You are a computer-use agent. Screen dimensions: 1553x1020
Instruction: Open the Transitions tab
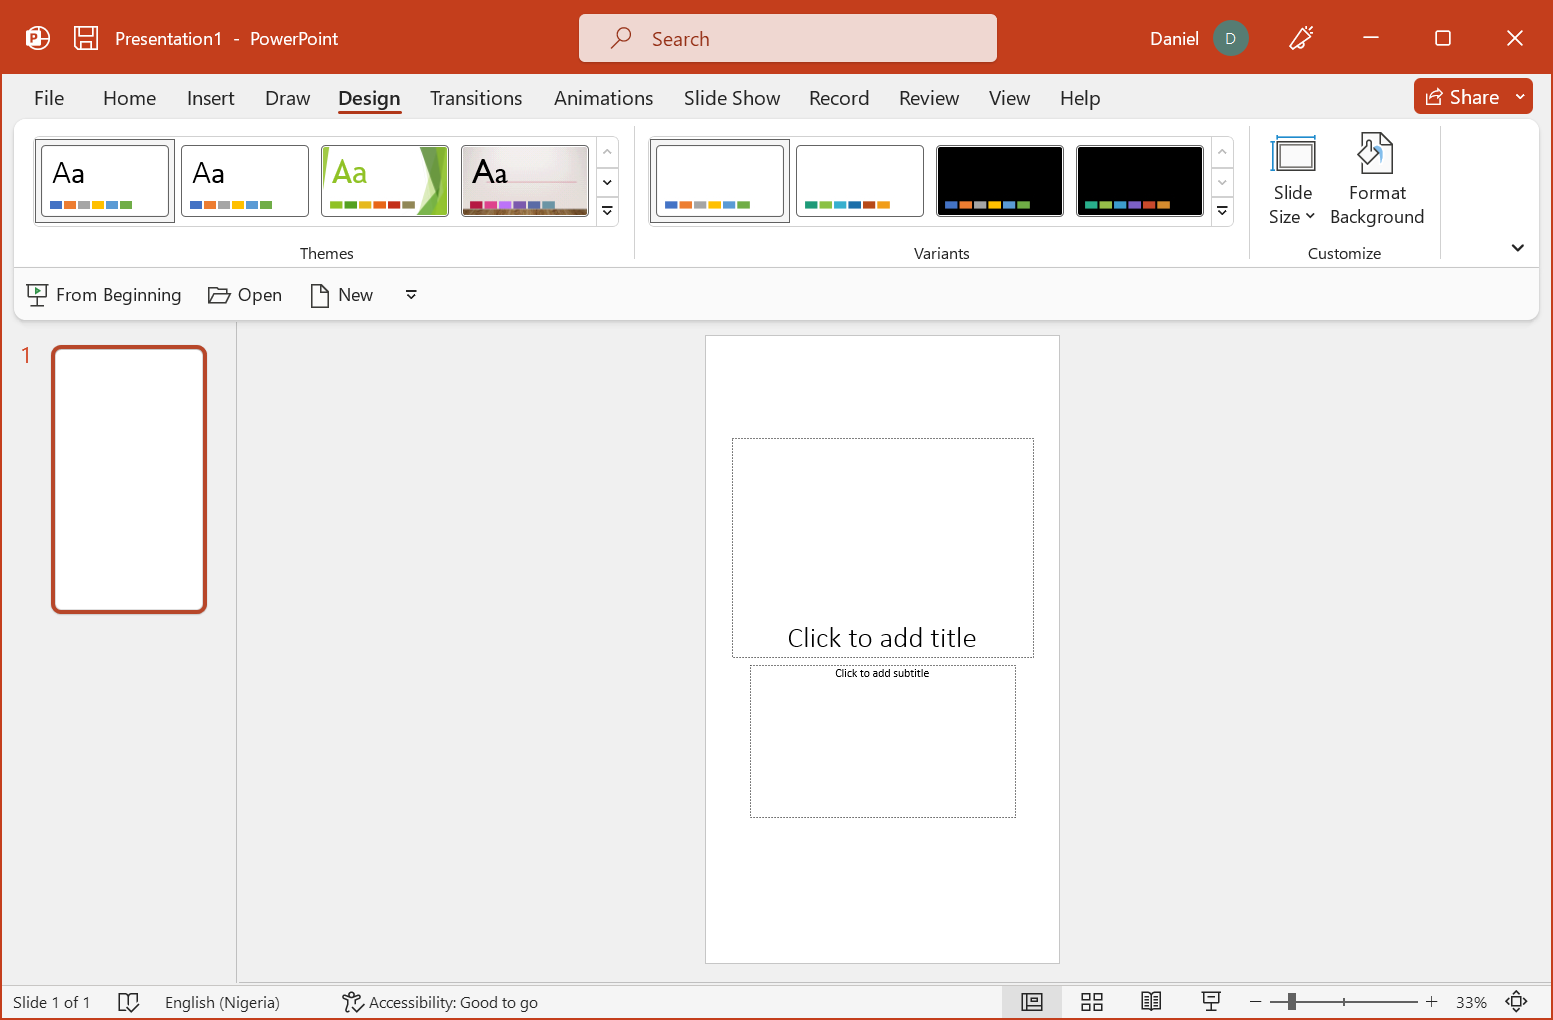[476, 98]
